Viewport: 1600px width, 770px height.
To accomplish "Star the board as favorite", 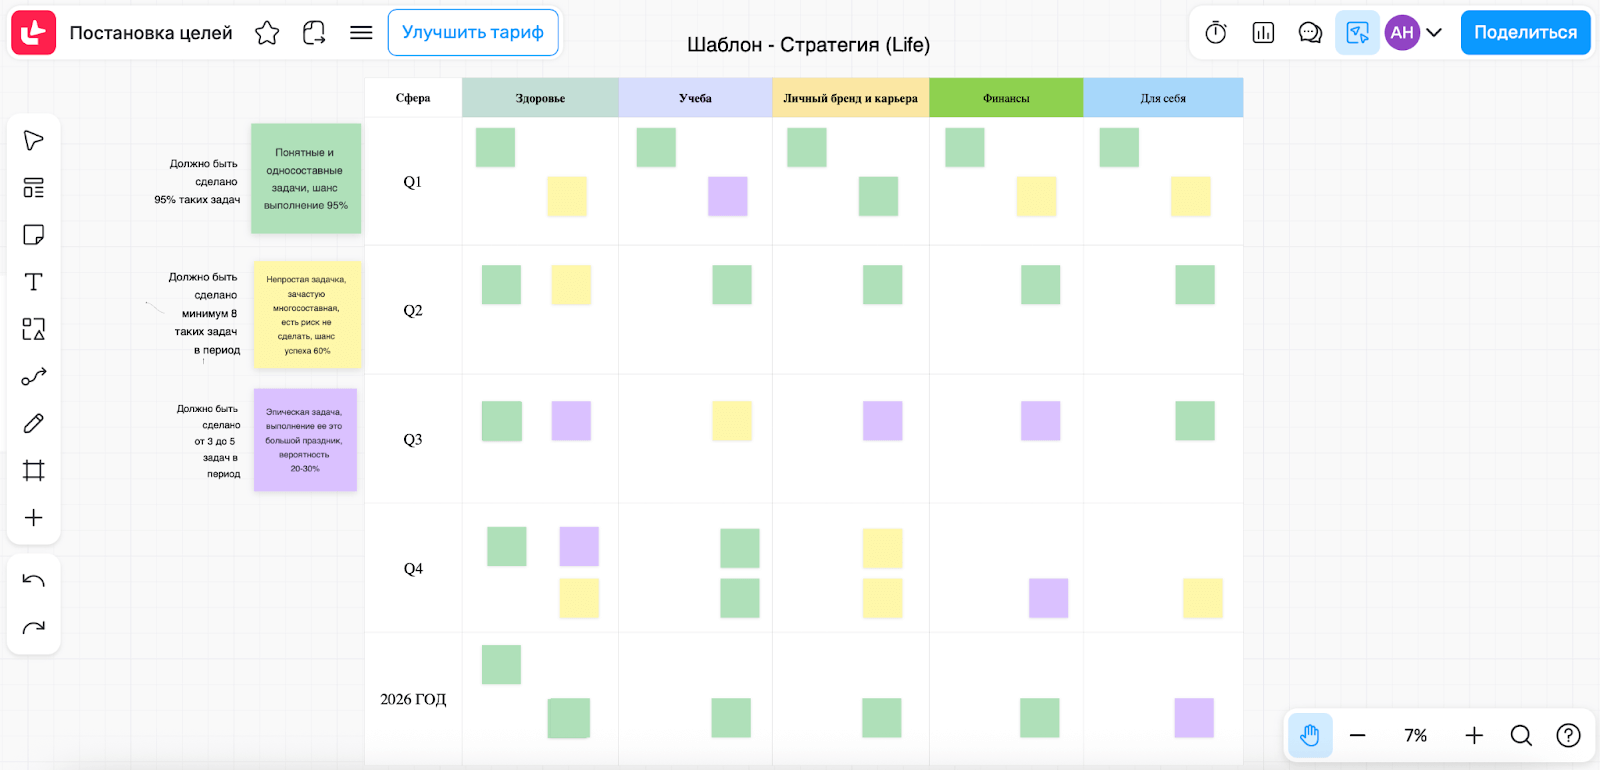I will coord(267,33).
